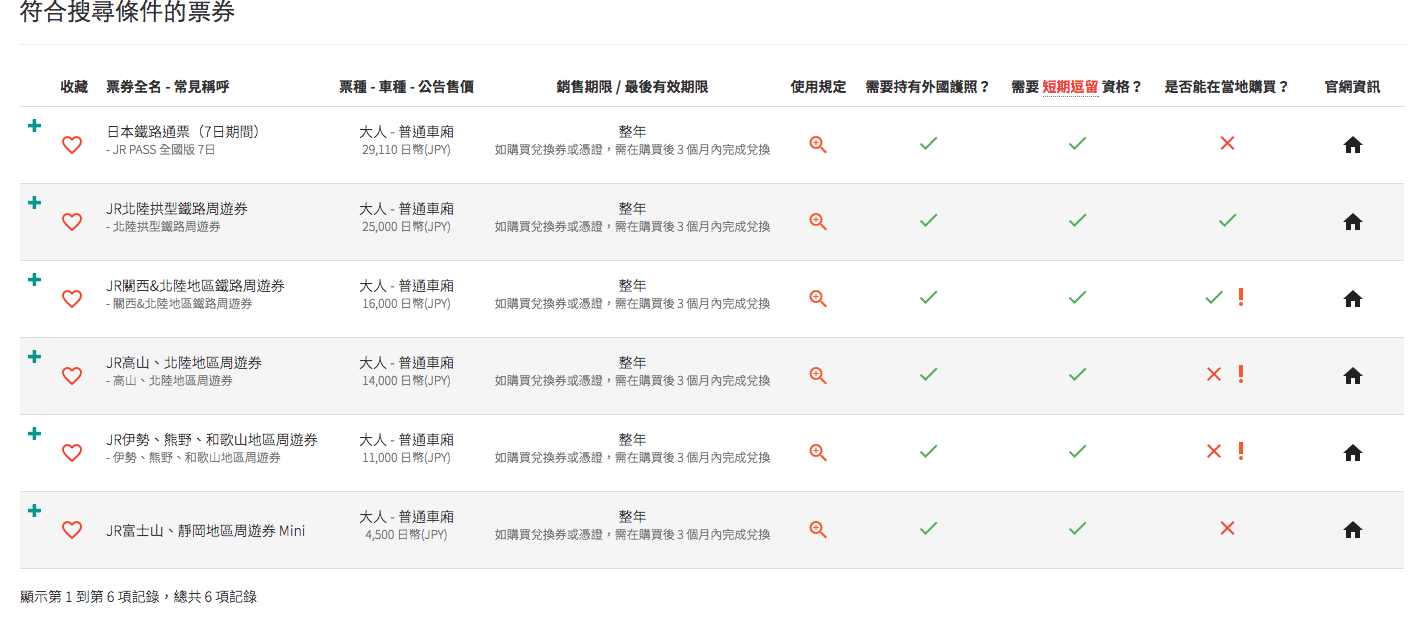
Task: Sort by 票券全名 - 常見稱呼 column header
Action: (168, 87)
